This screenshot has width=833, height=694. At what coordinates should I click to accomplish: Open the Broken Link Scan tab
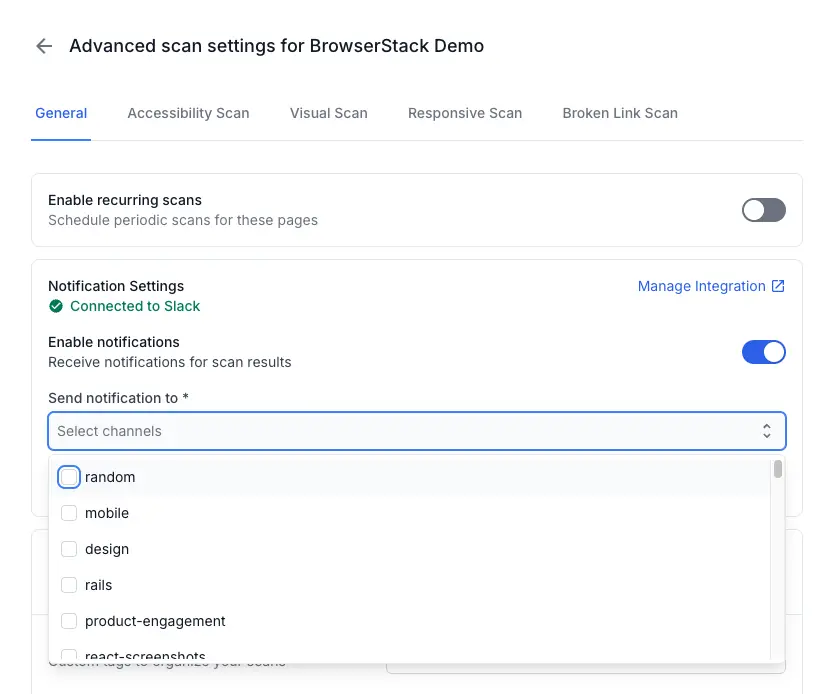tap(619, 113)
